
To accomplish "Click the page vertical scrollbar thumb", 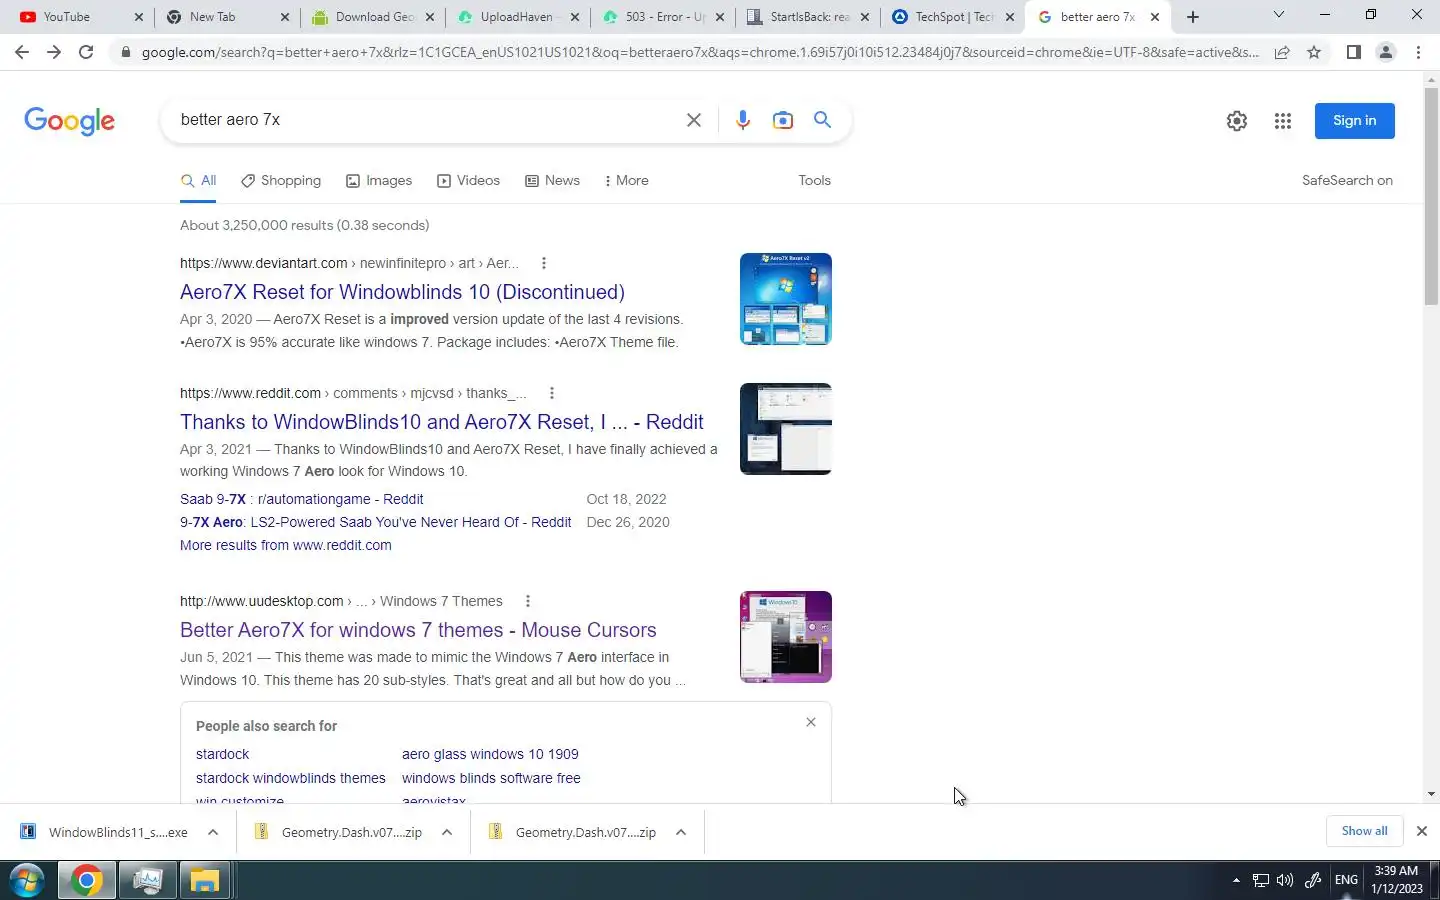I will [x=1431, y=196].
